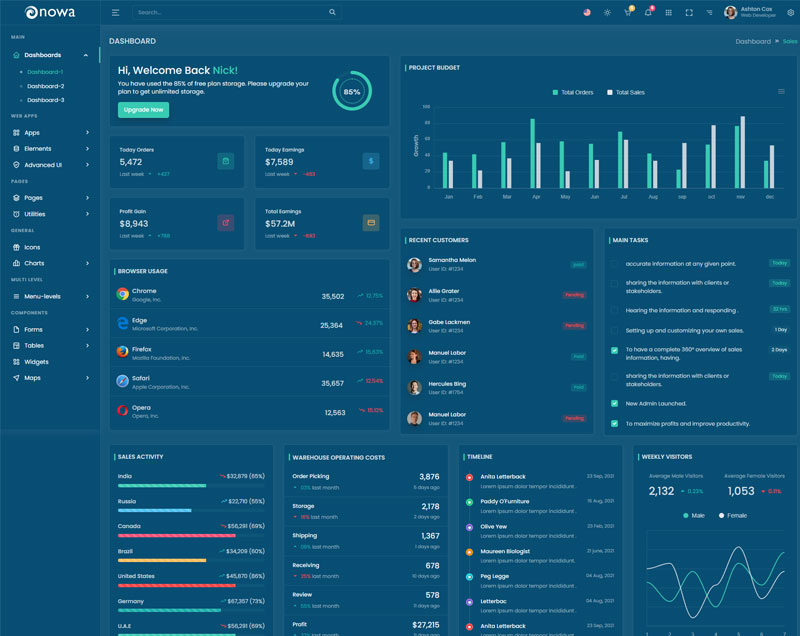The width and height of the screenshot is (800, 636).
Task: Open notifications bell icon
Action: 648,13
